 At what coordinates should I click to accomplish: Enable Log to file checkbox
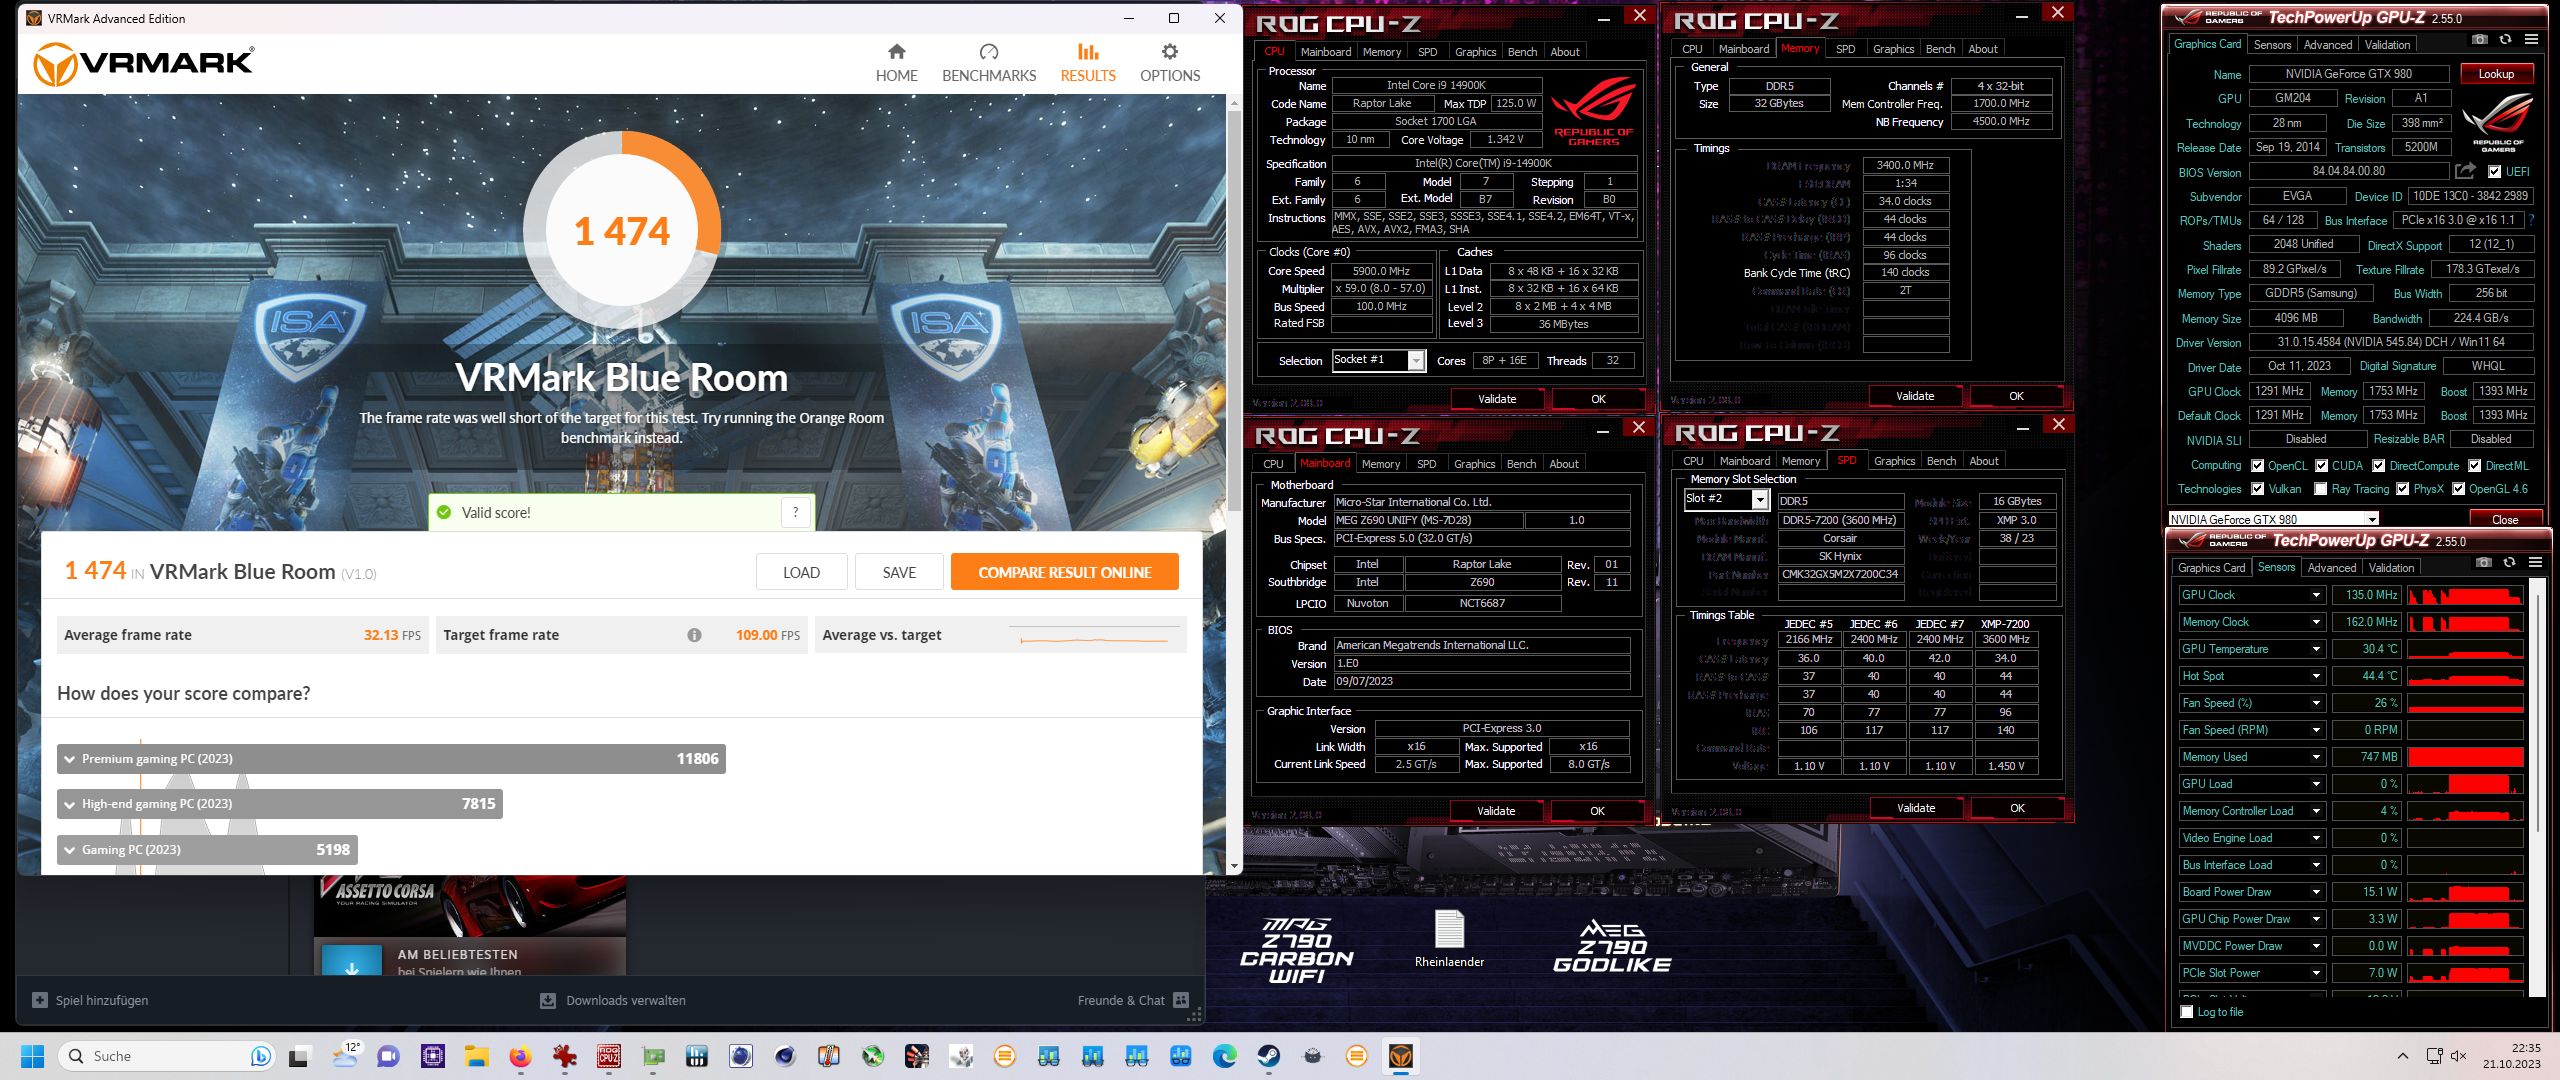coord(2187,1012)
